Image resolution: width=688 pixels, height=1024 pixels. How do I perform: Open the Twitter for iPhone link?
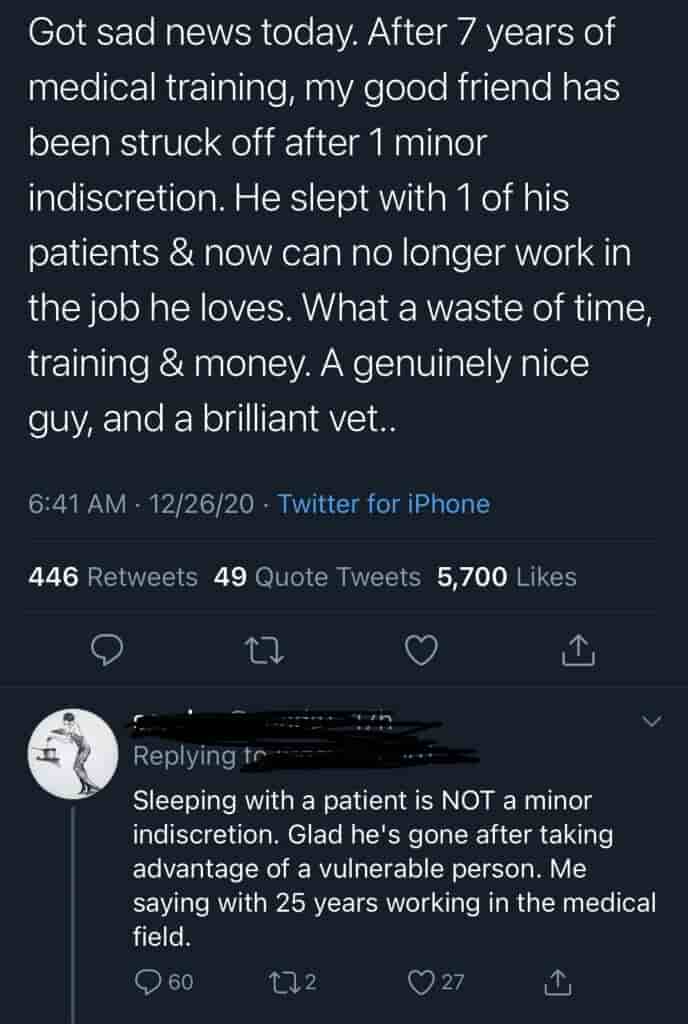pyautogui.click(x=384, y=504)
